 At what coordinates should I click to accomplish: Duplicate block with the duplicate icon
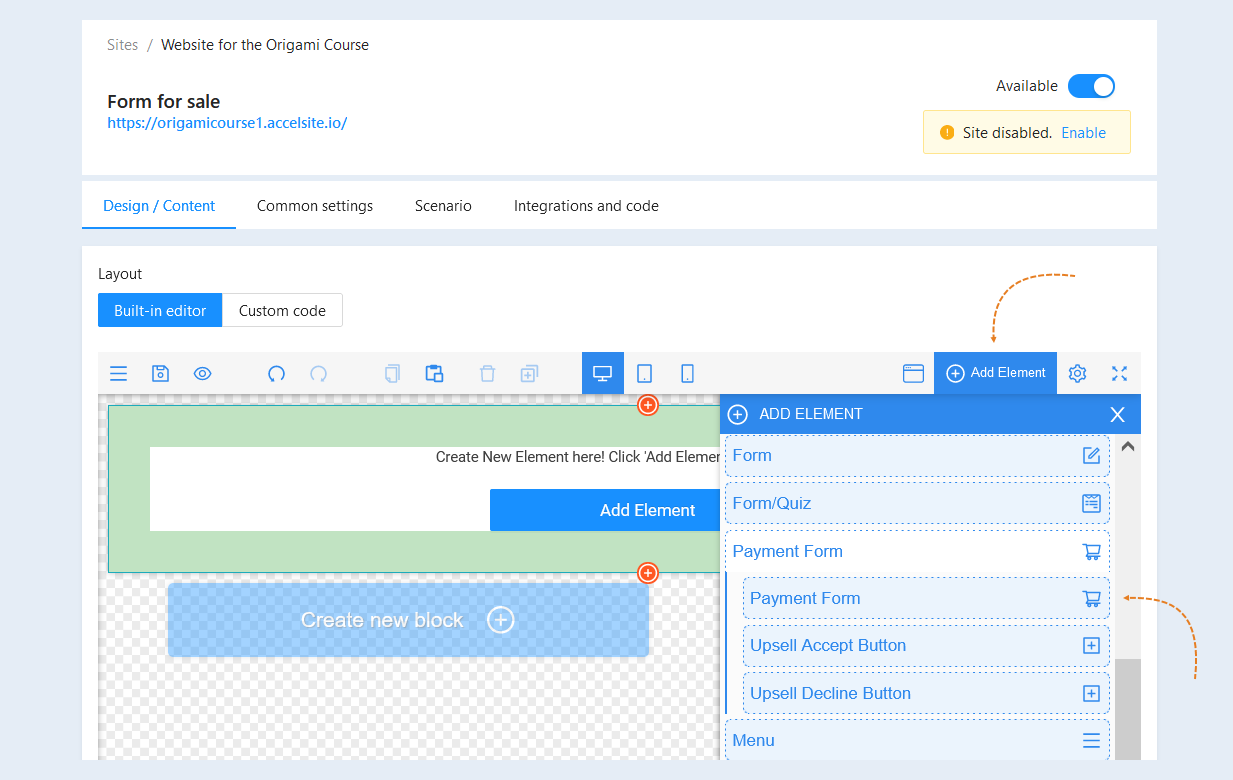point(529,374)
